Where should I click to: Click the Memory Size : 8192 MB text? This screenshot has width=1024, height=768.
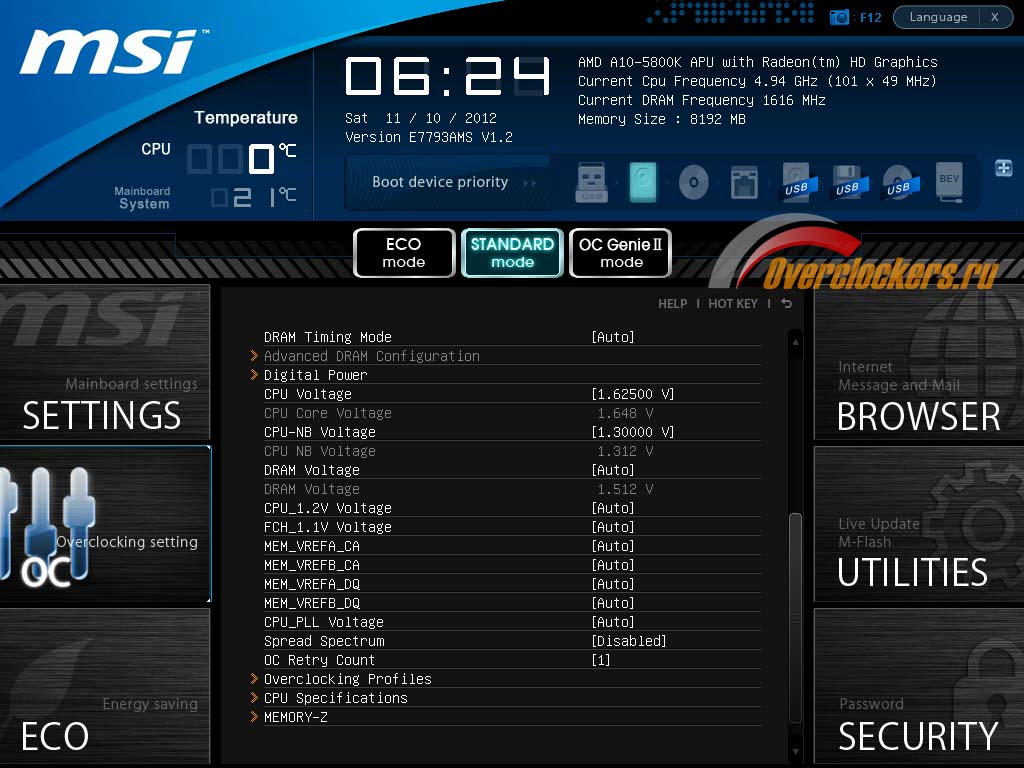pos(662,119)
